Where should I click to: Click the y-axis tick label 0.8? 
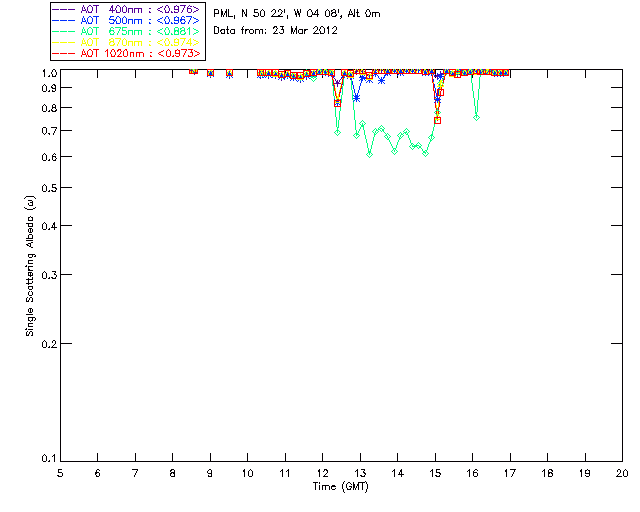click(49, 108)
